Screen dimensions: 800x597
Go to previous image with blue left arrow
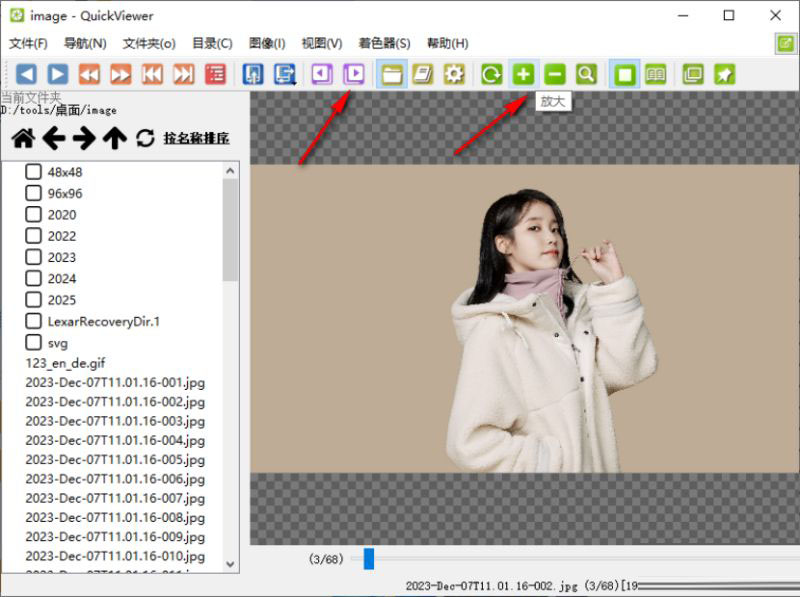click(x=27, y=74)
